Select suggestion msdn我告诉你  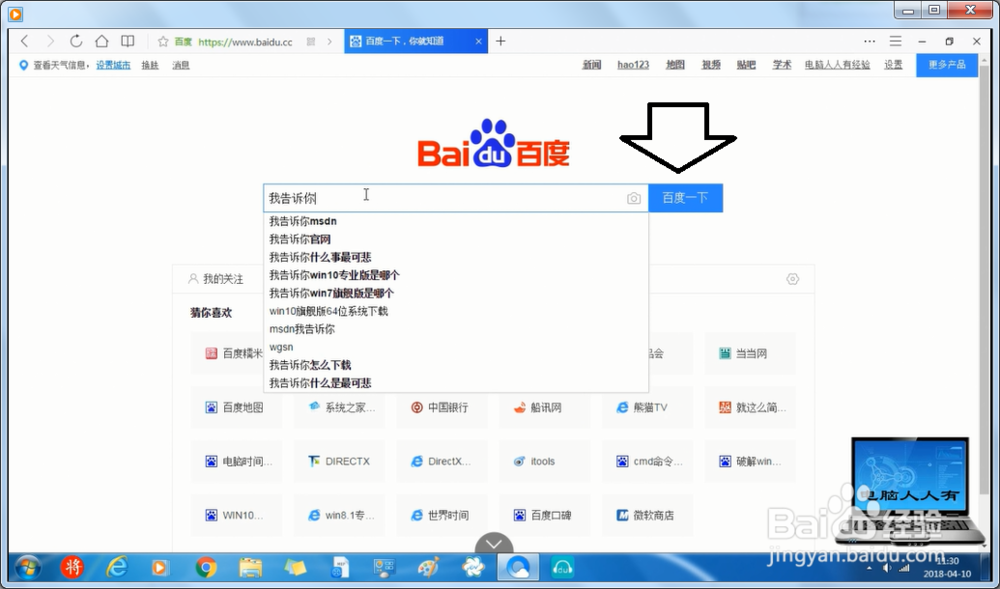tap(456, 329)
